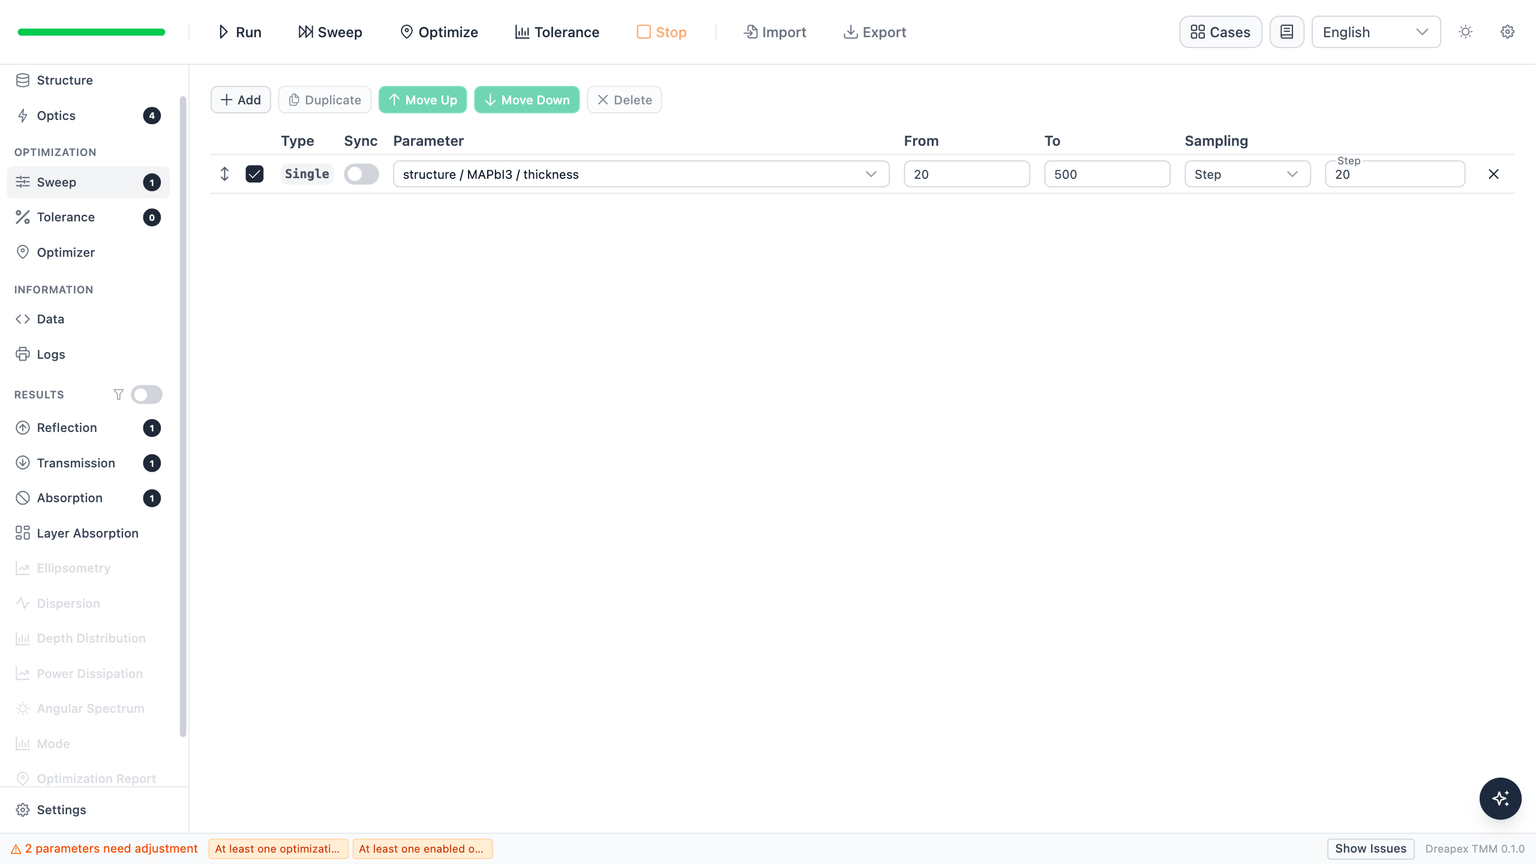Open the notes panel icon beside Cases
Viewport: 1536px width, 864px height.
(x=1286, y=32)
